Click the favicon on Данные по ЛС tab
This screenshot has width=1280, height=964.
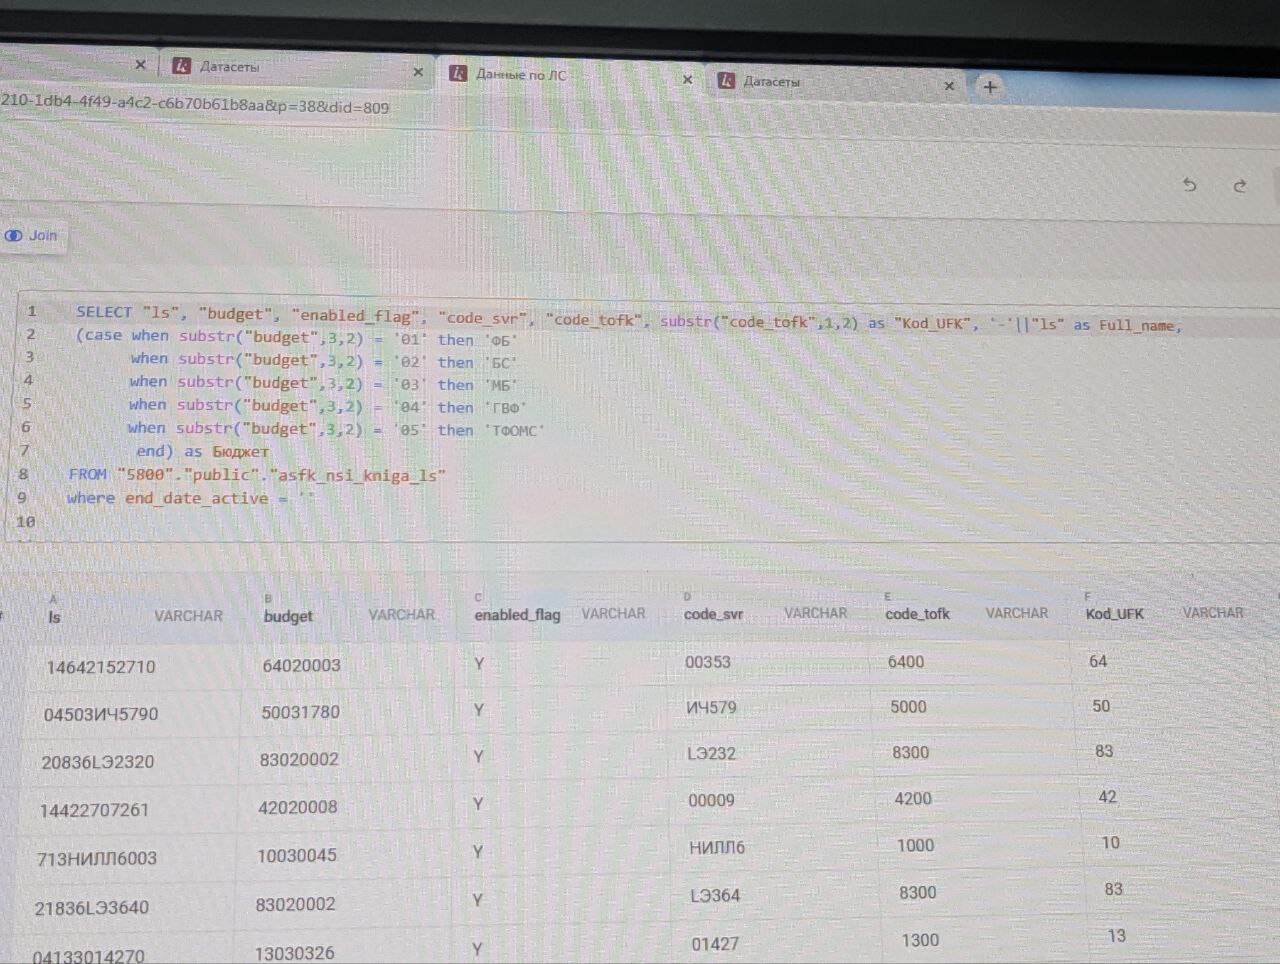(458, 73)
